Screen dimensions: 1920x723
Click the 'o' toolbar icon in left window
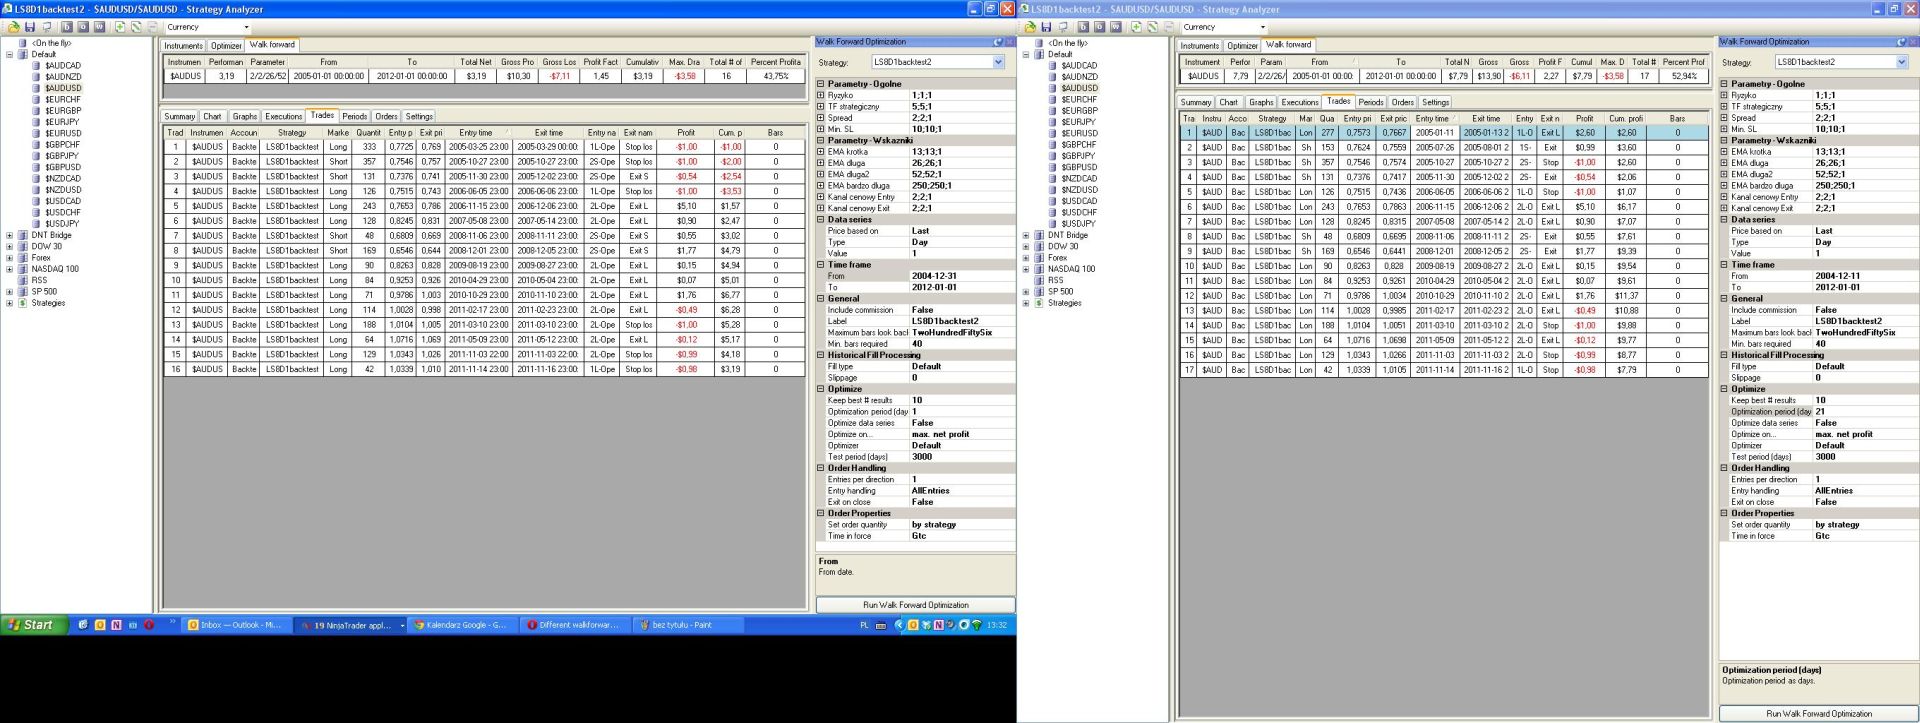[x=84, y=27]
